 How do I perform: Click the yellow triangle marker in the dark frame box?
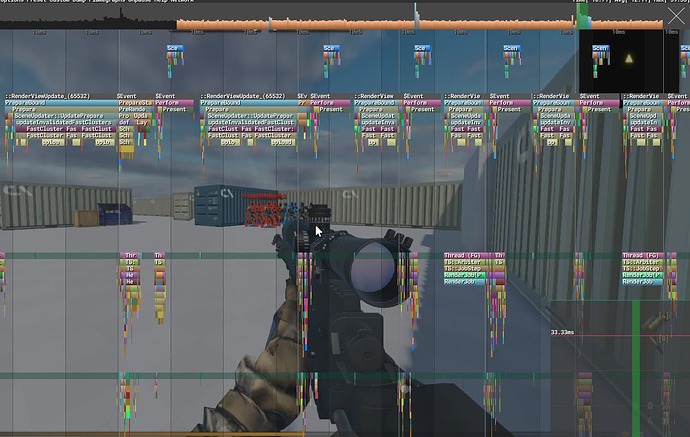coord(629,58)
